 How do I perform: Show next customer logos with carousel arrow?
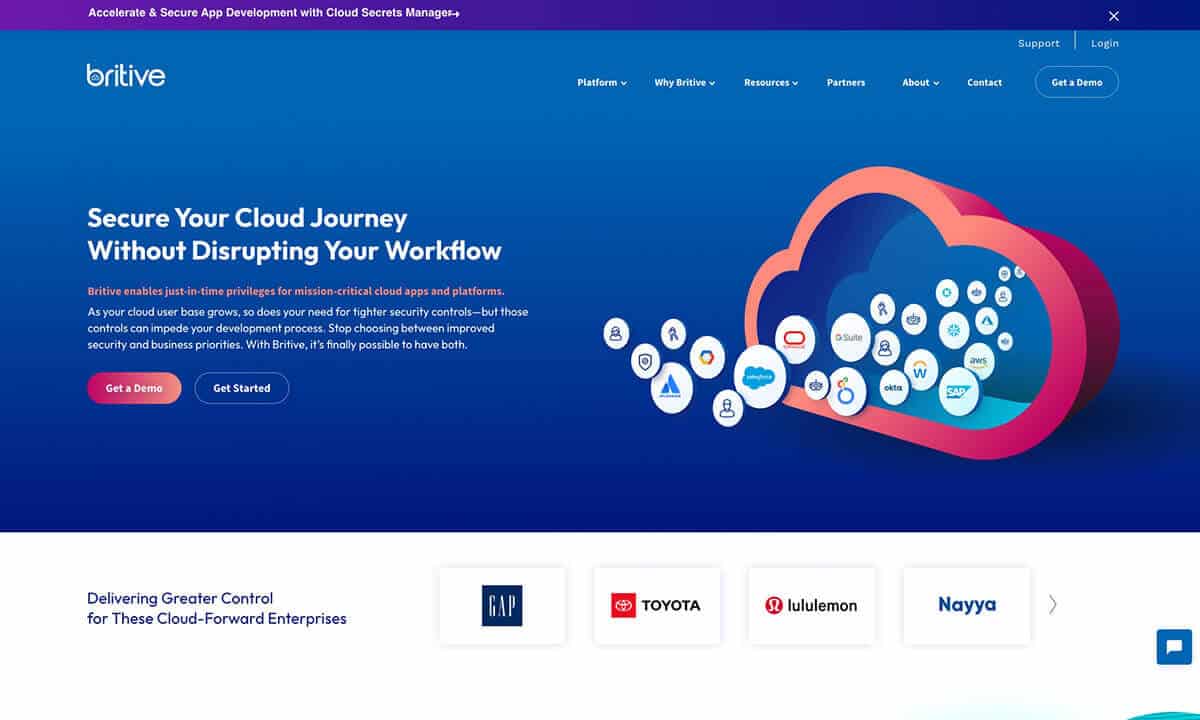(x=1052, y=604)
